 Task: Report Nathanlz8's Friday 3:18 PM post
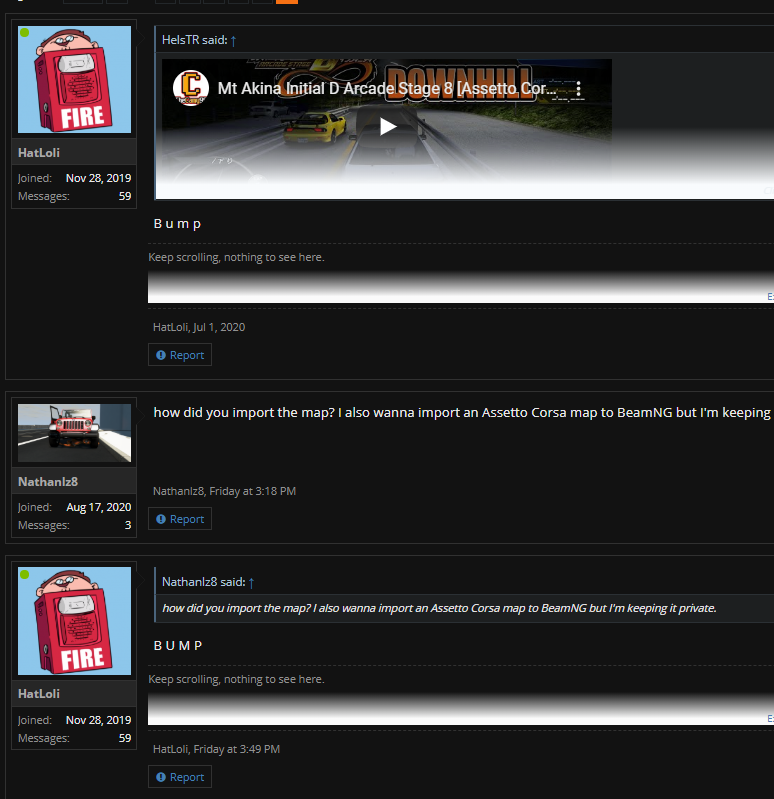180,519
